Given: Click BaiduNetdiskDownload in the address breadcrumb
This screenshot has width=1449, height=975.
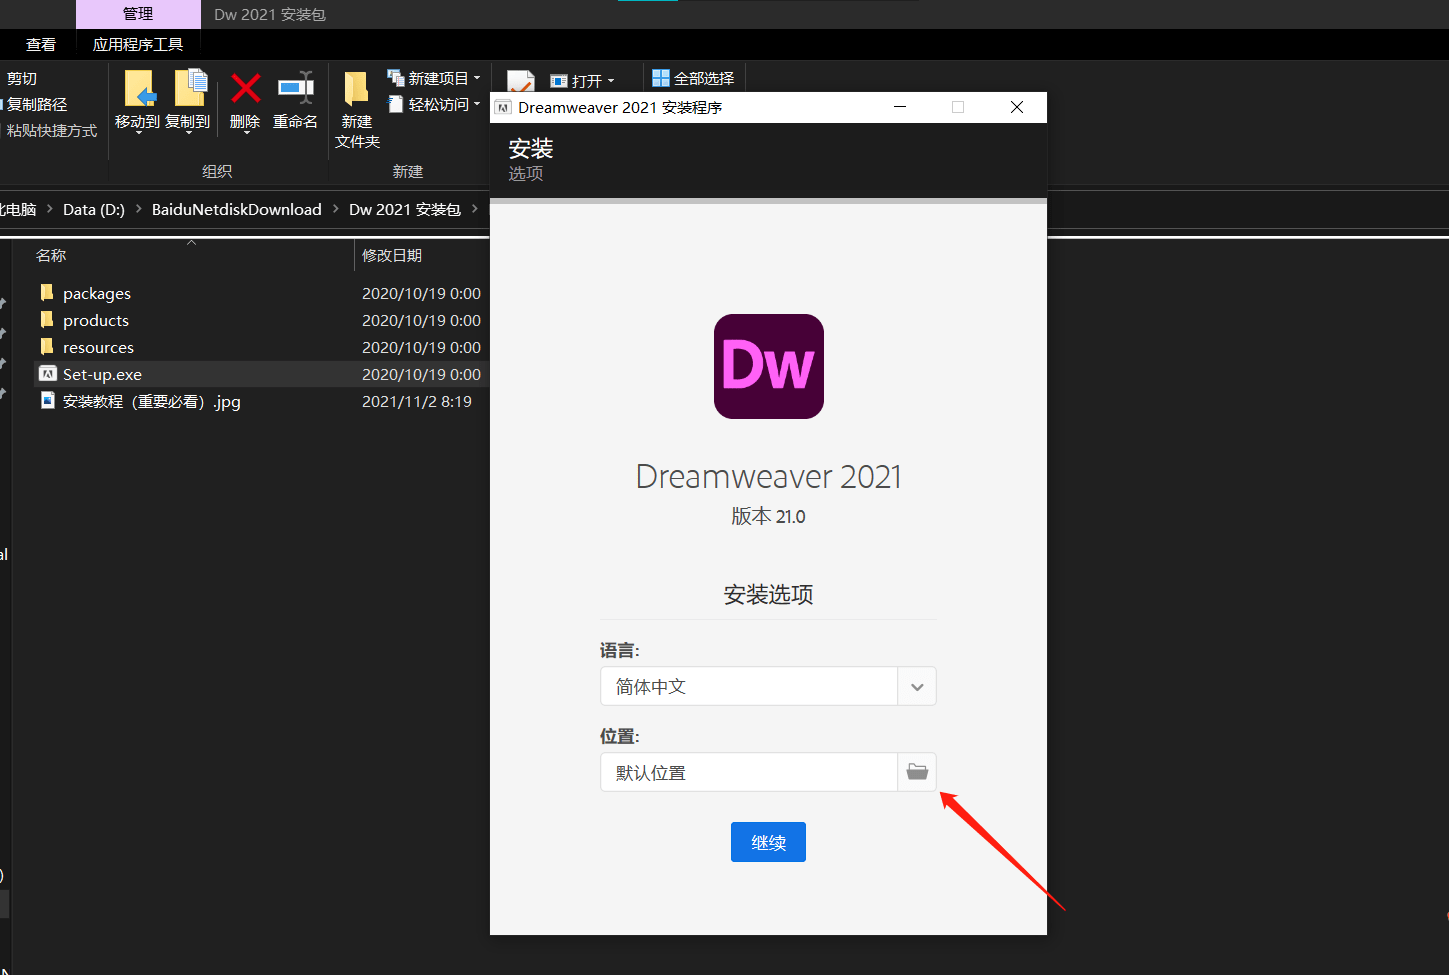Looking at the screenshot, I should click(x=237, y=209).
